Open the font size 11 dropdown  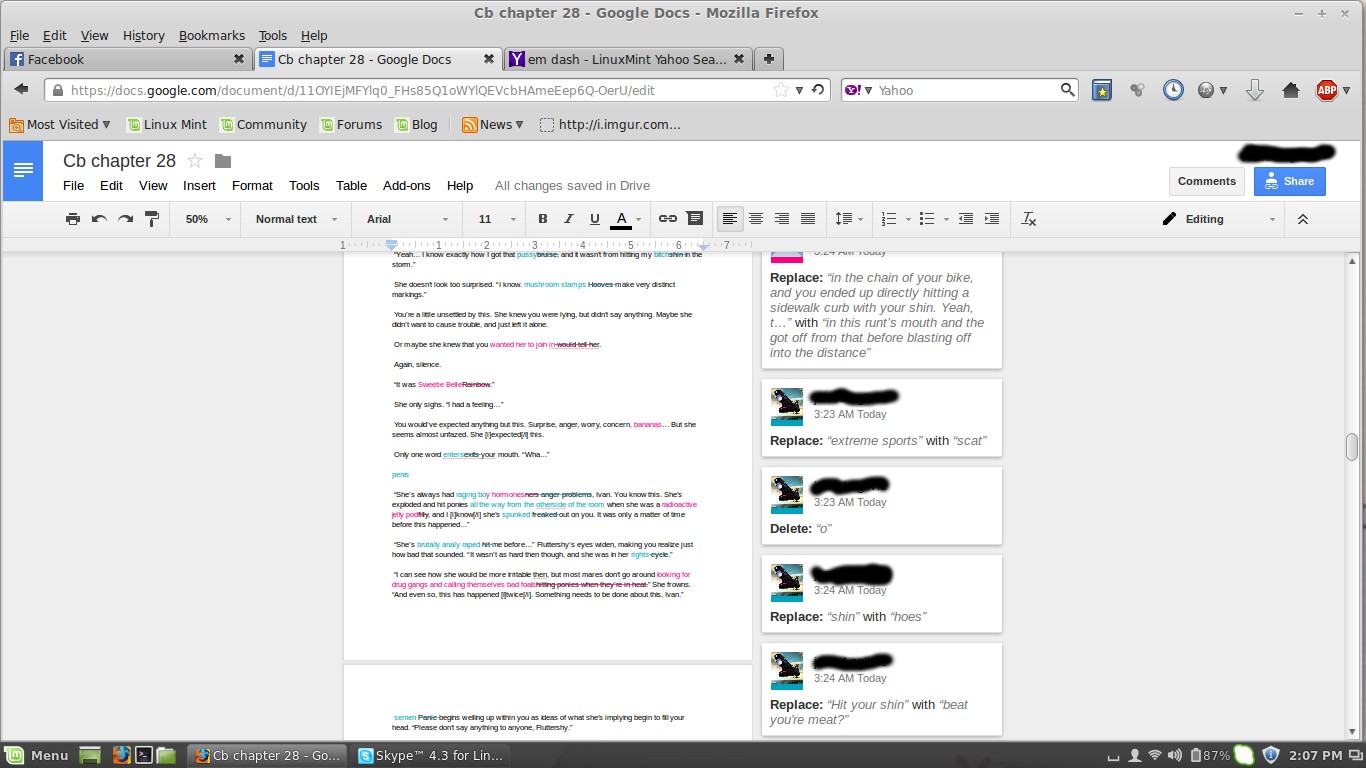coord(496,219)
